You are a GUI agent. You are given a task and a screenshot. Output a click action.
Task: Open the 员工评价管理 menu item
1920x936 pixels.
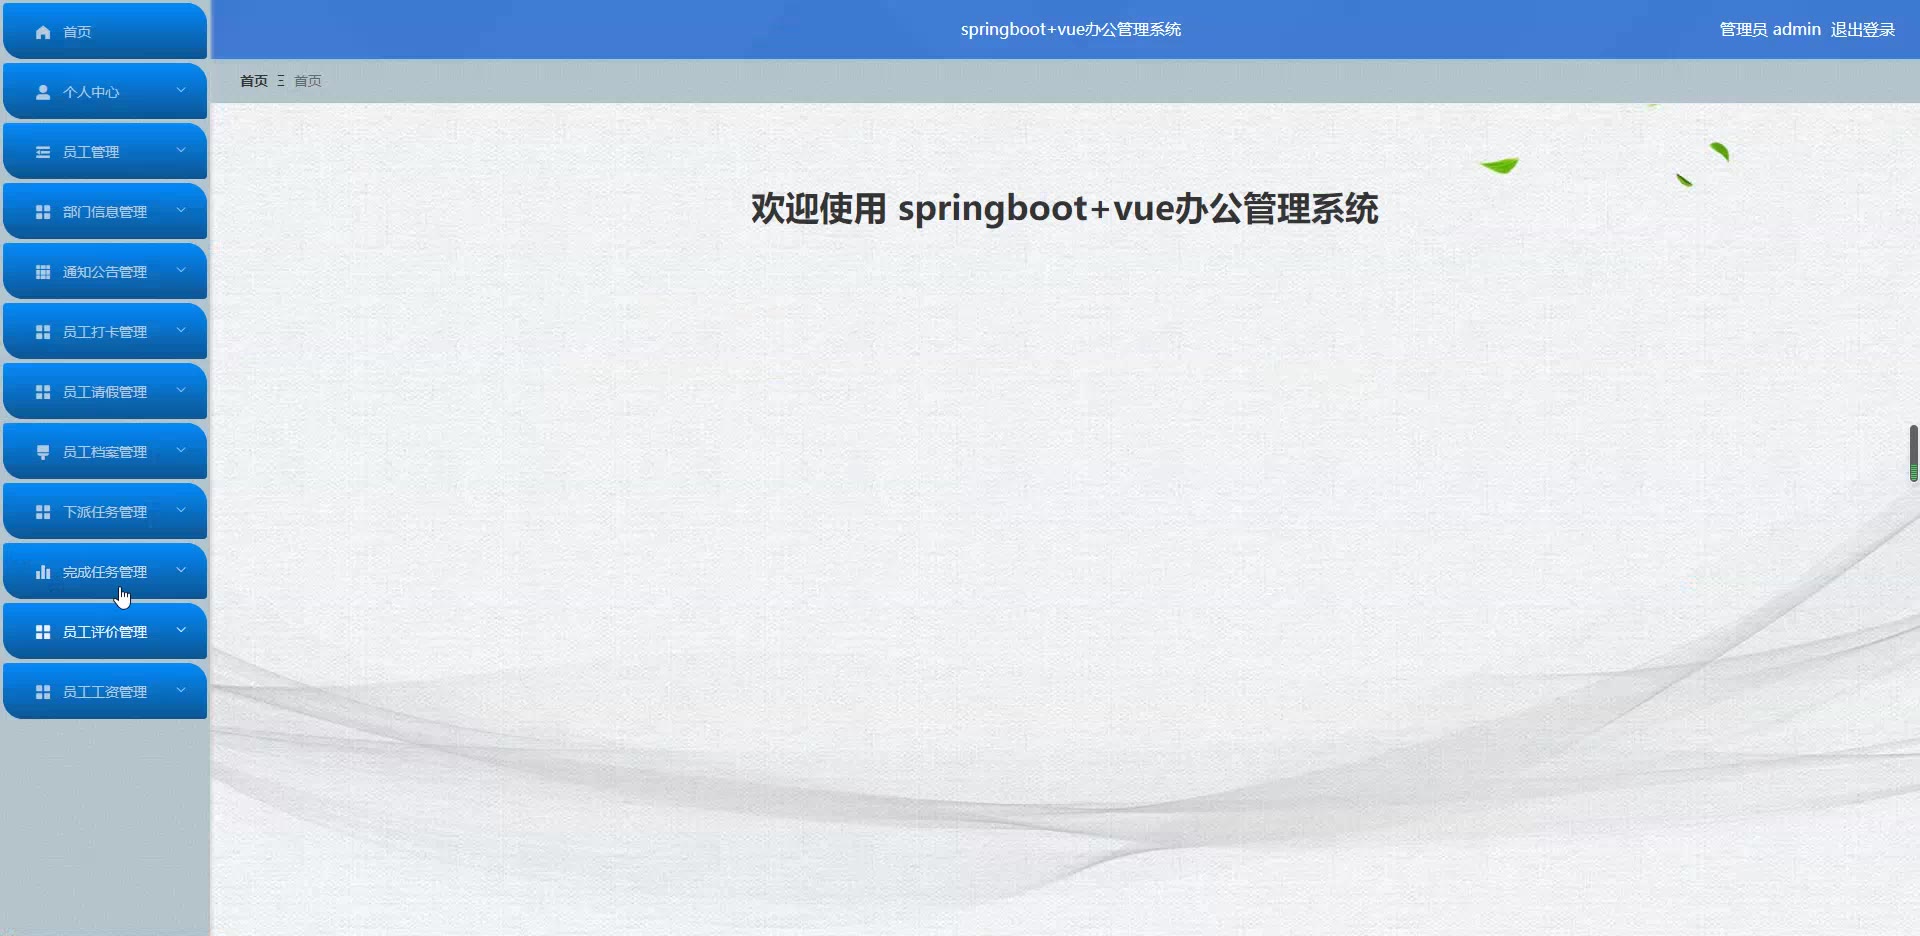pyautogui.click(x=105, y=631)
